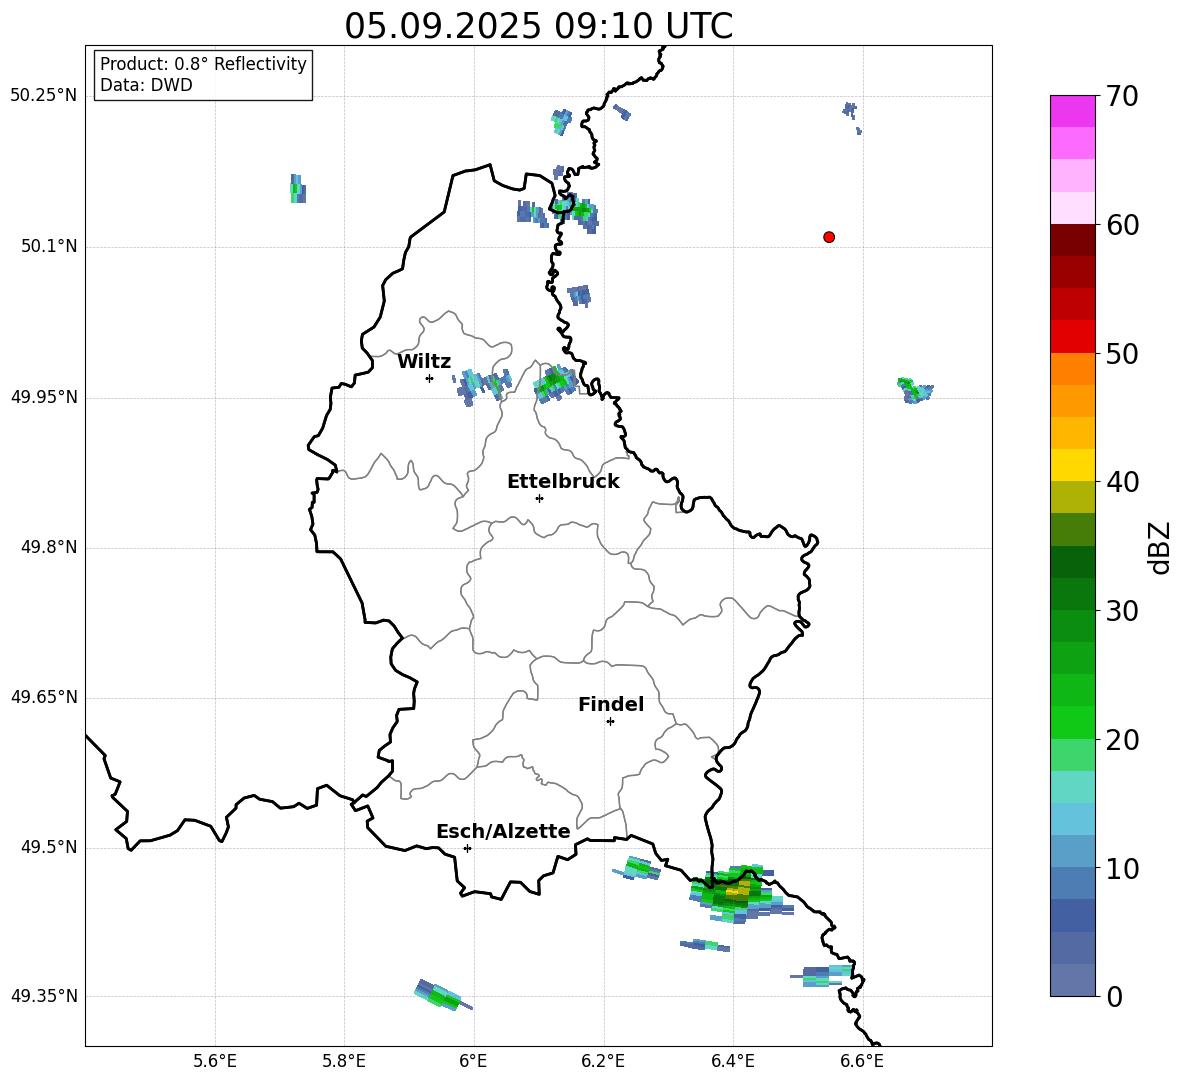Screen dimensions: 1184x1081
Task: Click the 50.25°N latitude label
Action: pos(44,96)
